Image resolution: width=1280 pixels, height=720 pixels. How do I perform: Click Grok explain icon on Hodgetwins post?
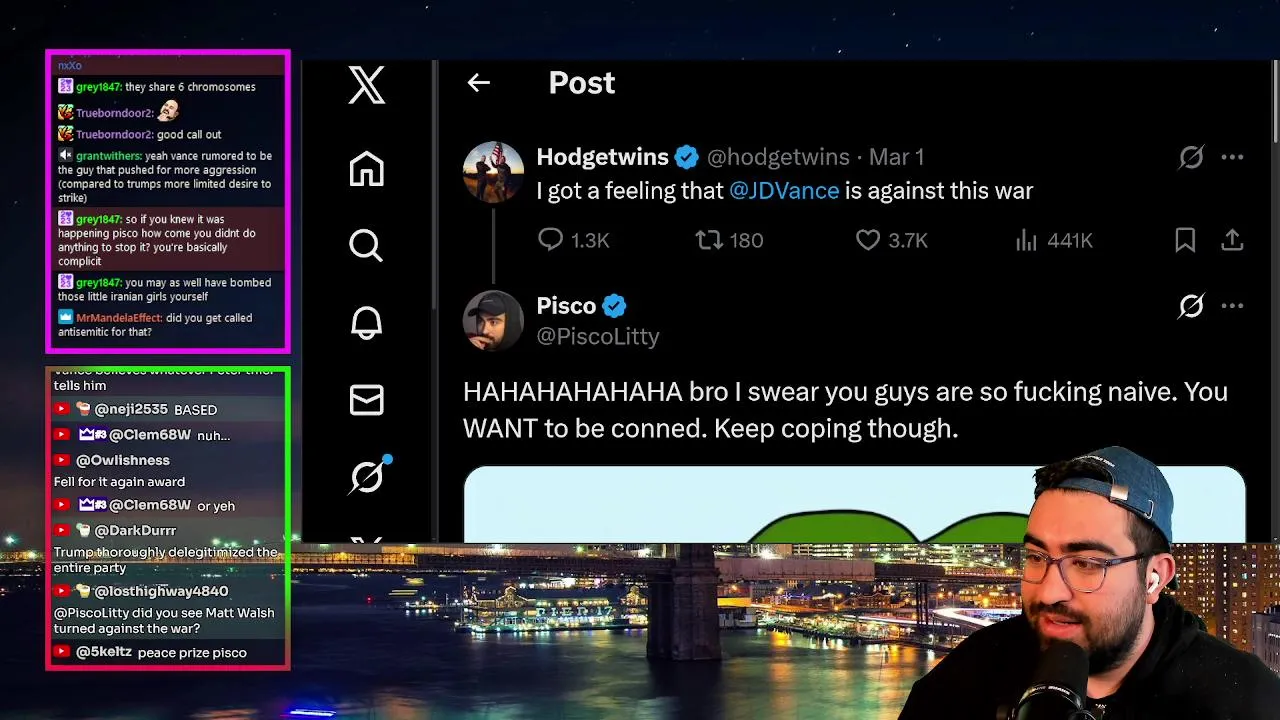tap(1191, 157)
